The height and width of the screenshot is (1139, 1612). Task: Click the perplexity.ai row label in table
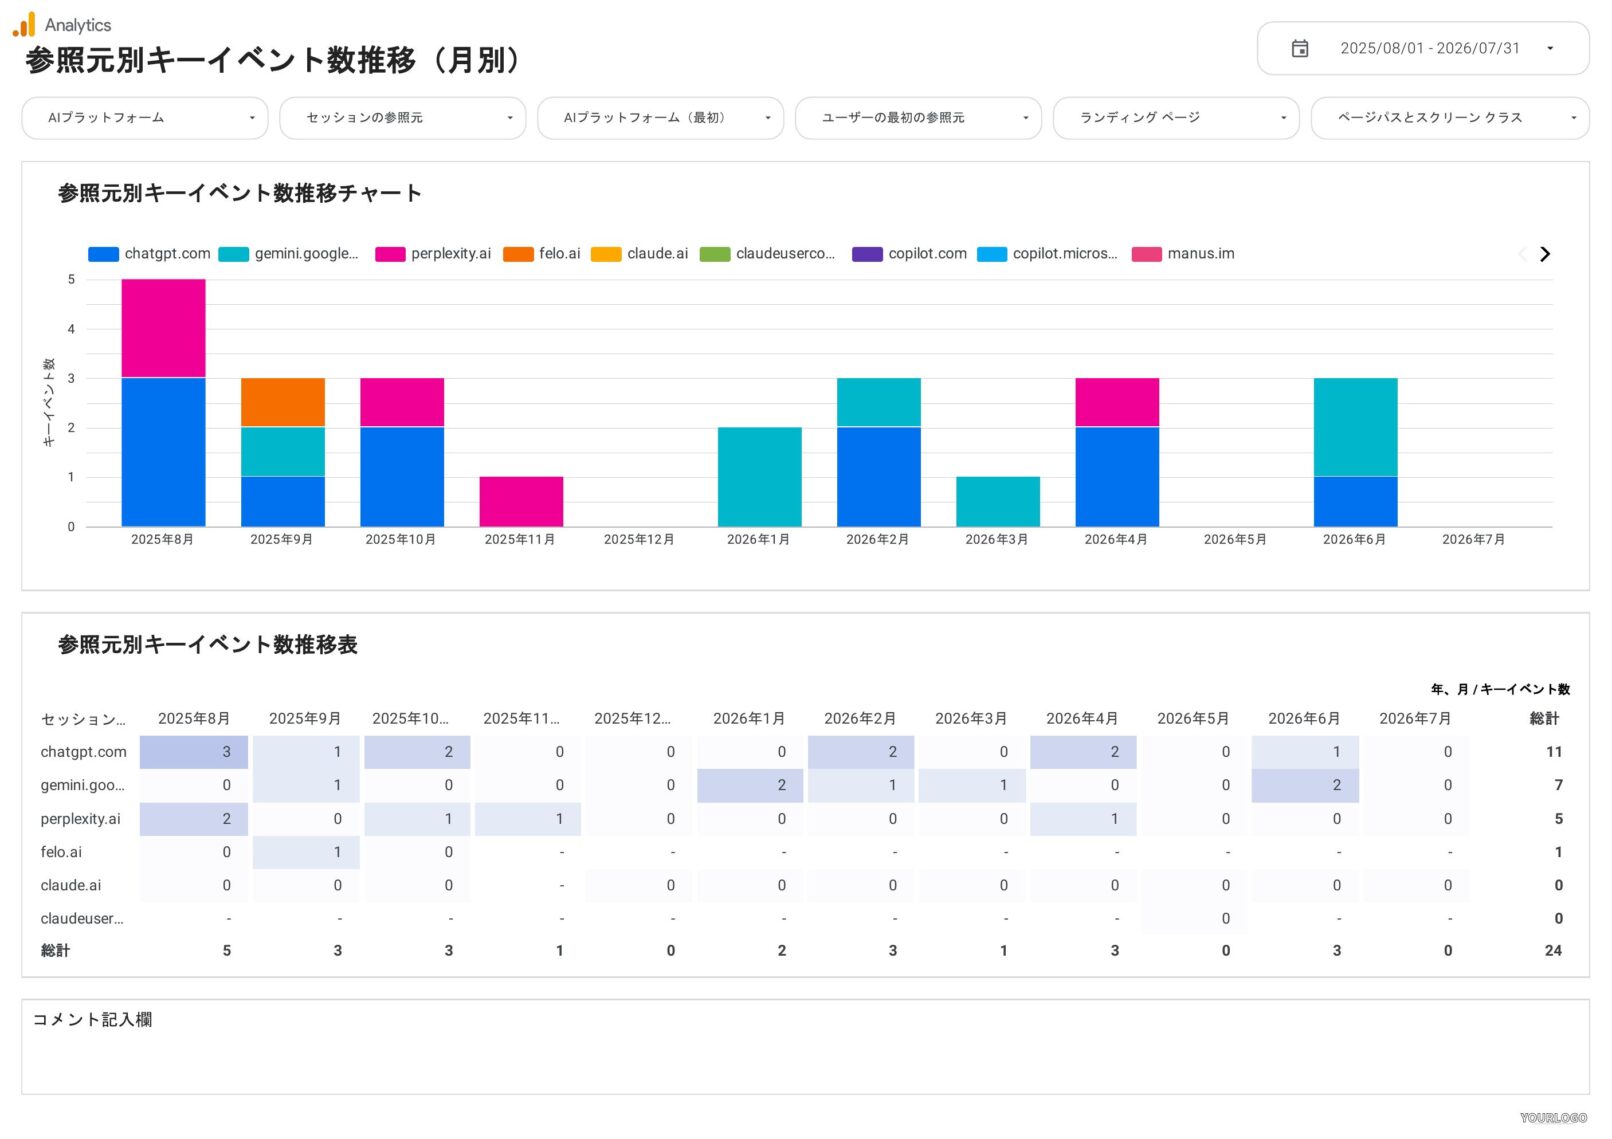(80, 819)
